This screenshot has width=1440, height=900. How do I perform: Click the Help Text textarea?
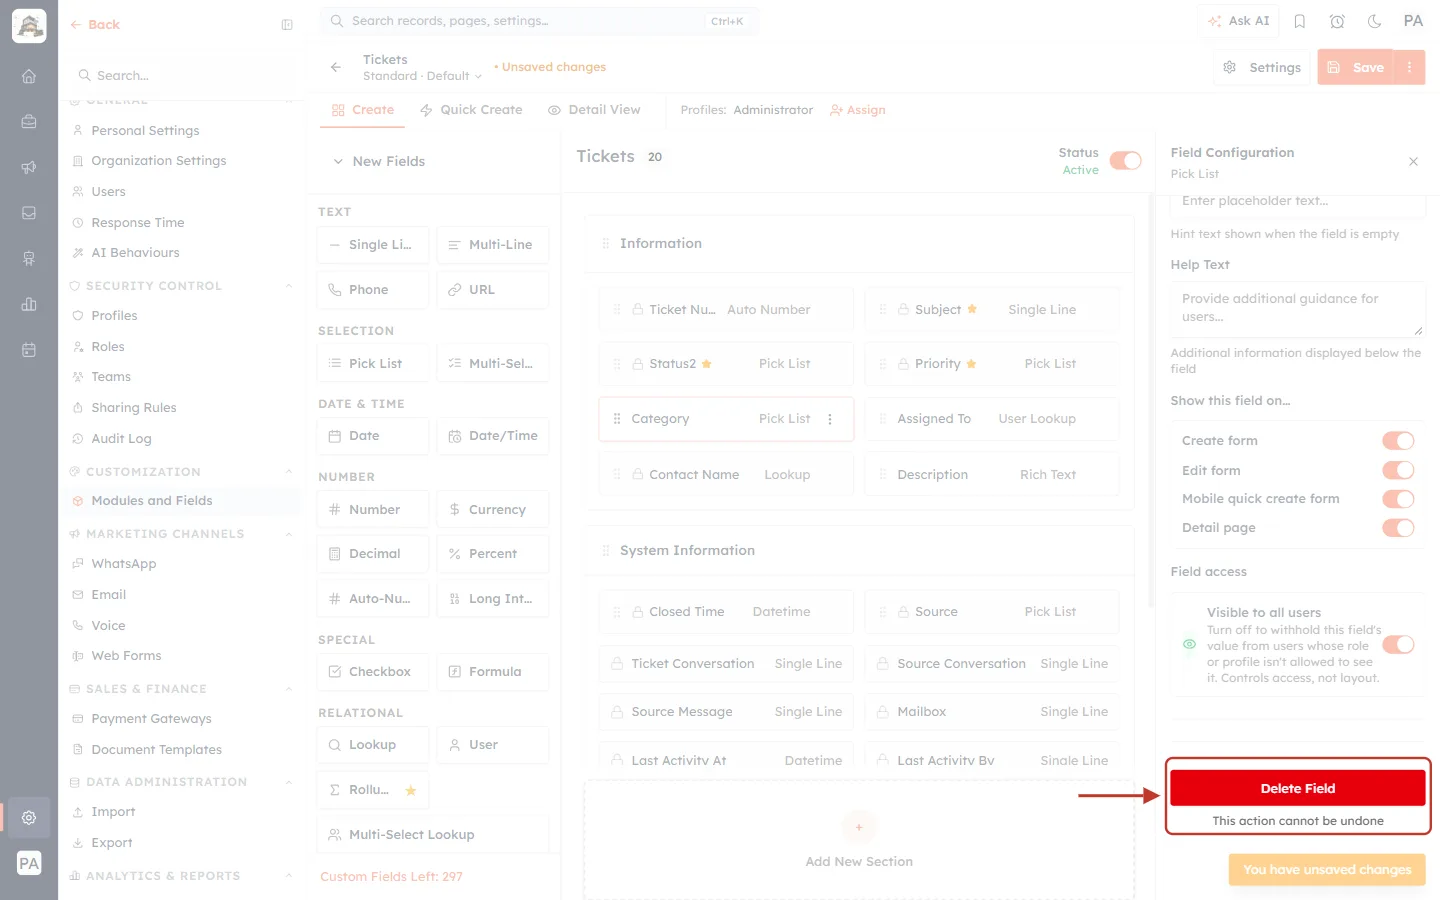click(1298, 309)
